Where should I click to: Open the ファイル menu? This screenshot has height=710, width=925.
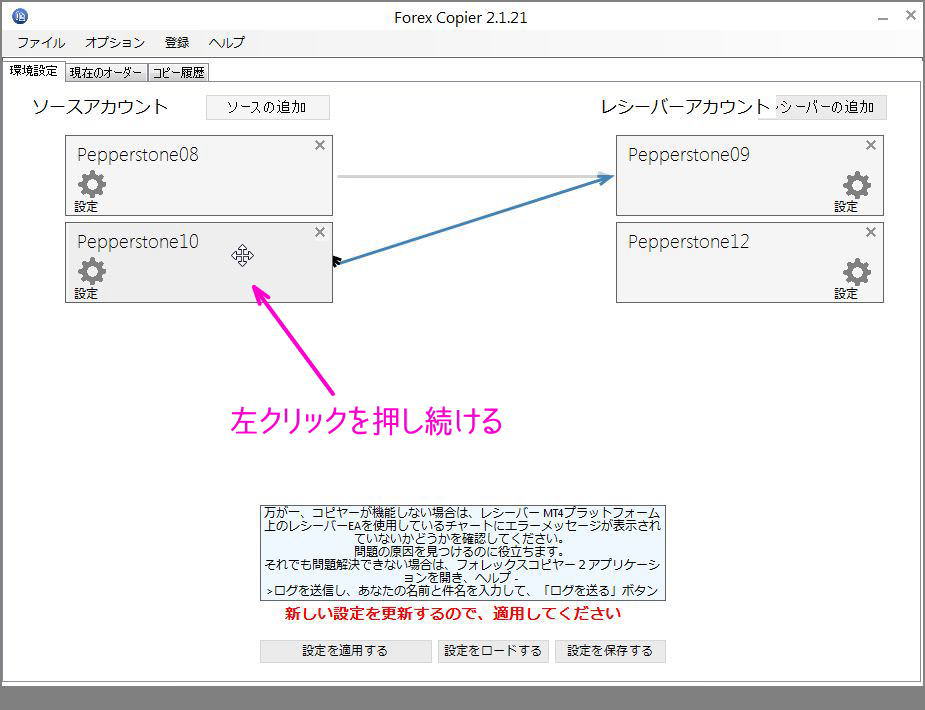39,43
